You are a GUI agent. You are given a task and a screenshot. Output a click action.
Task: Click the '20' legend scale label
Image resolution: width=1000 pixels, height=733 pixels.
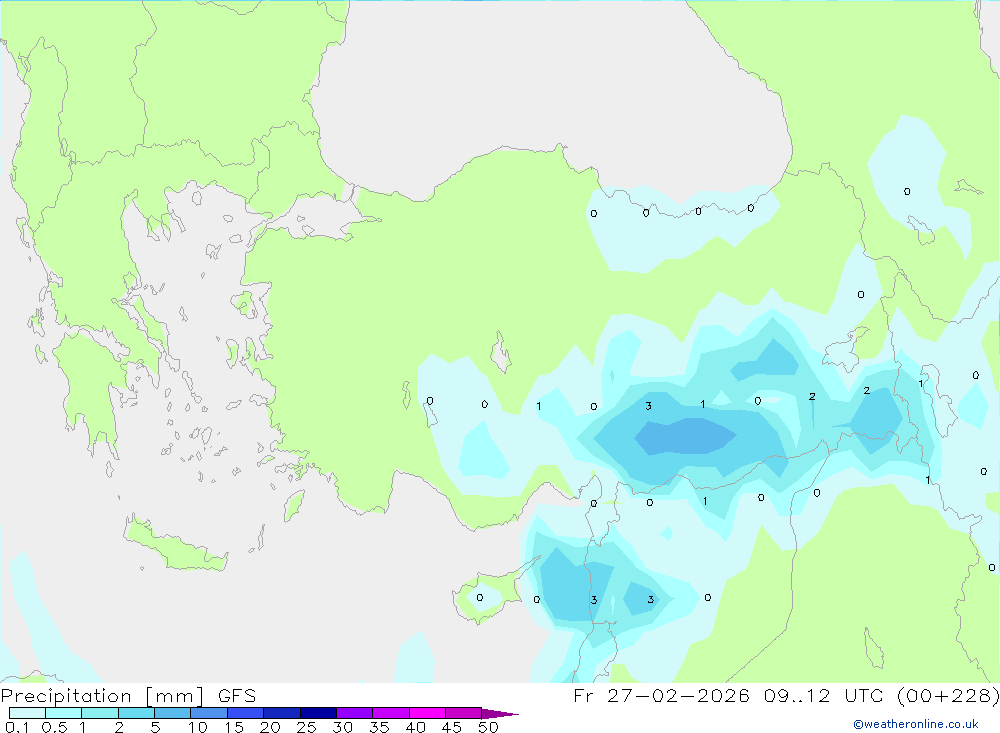(x=270, y=727)
